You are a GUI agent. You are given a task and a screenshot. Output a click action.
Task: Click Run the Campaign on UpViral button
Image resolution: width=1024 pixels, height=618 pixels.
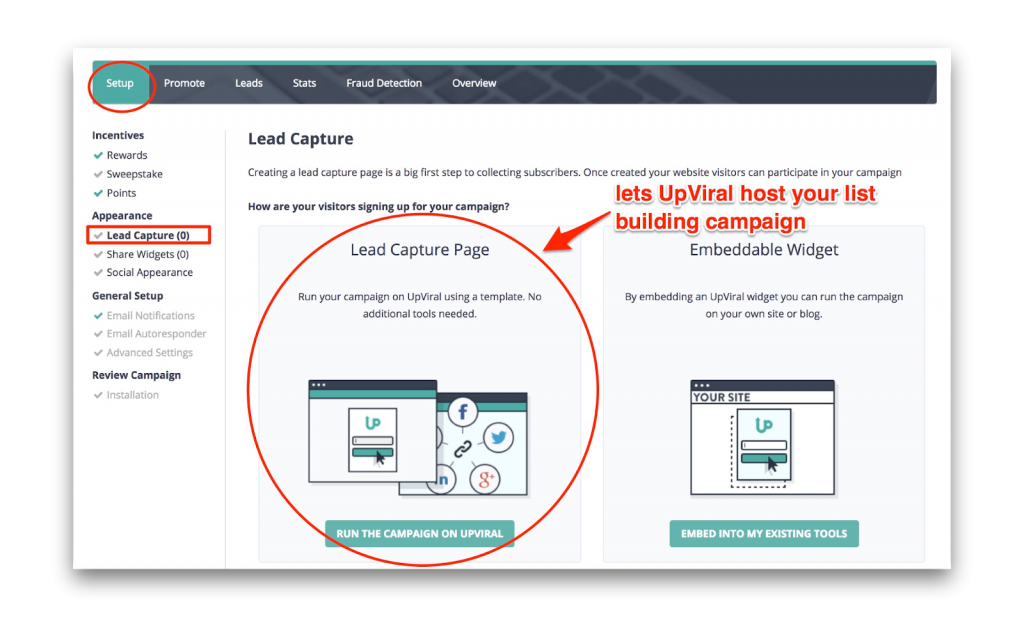[x=419, y=534]
